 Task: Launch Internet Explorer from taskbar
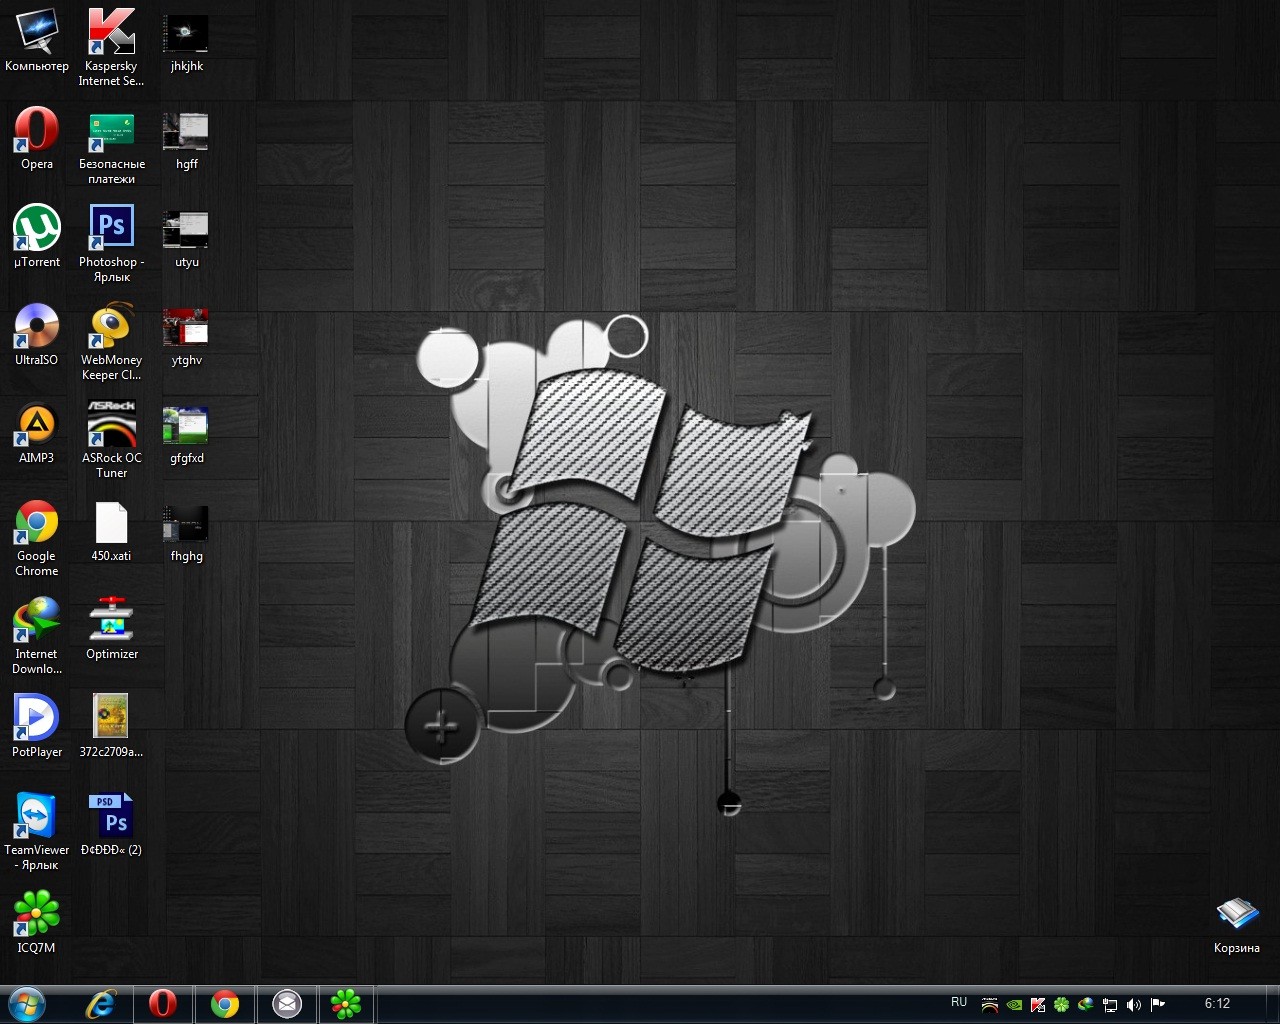click(101, 1004)
